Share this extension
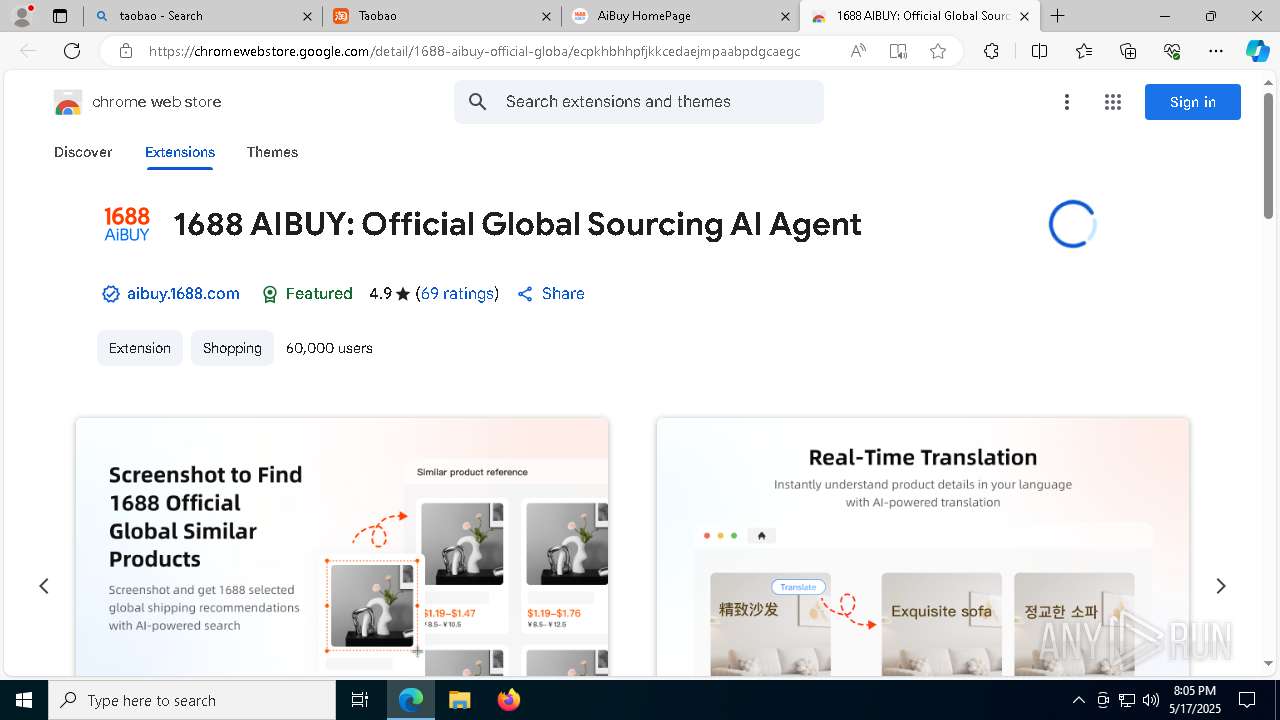The width and height of the screenshot is (1280, 720). [x=551, y=294]
